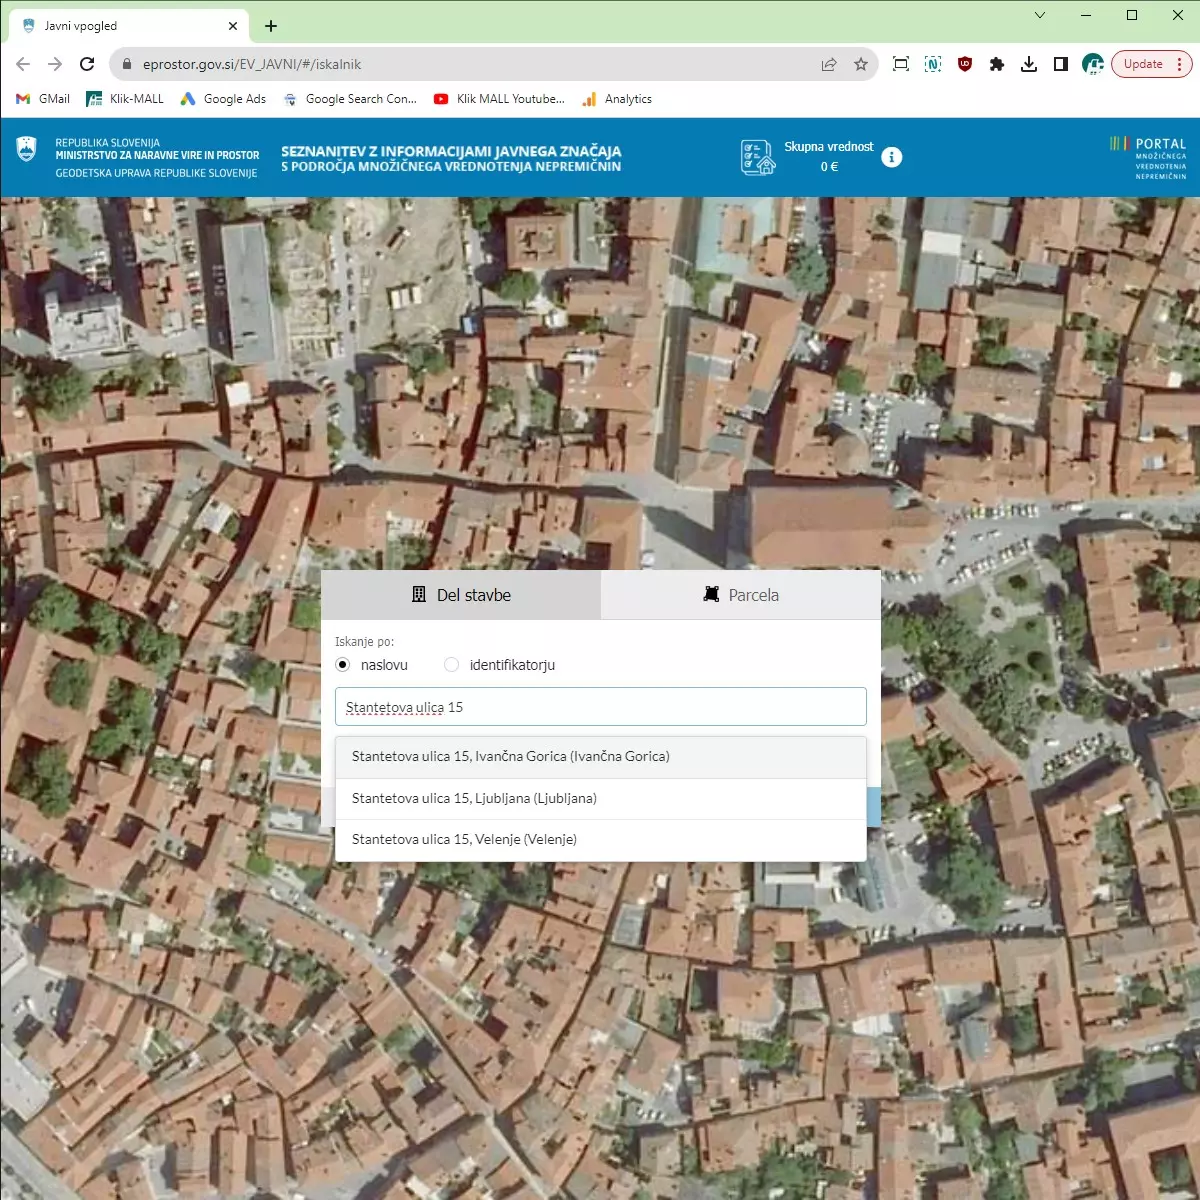This screenshot has height=1200, width=1200.
Task: Click the address search input field
Action: (x=600, y=707)
